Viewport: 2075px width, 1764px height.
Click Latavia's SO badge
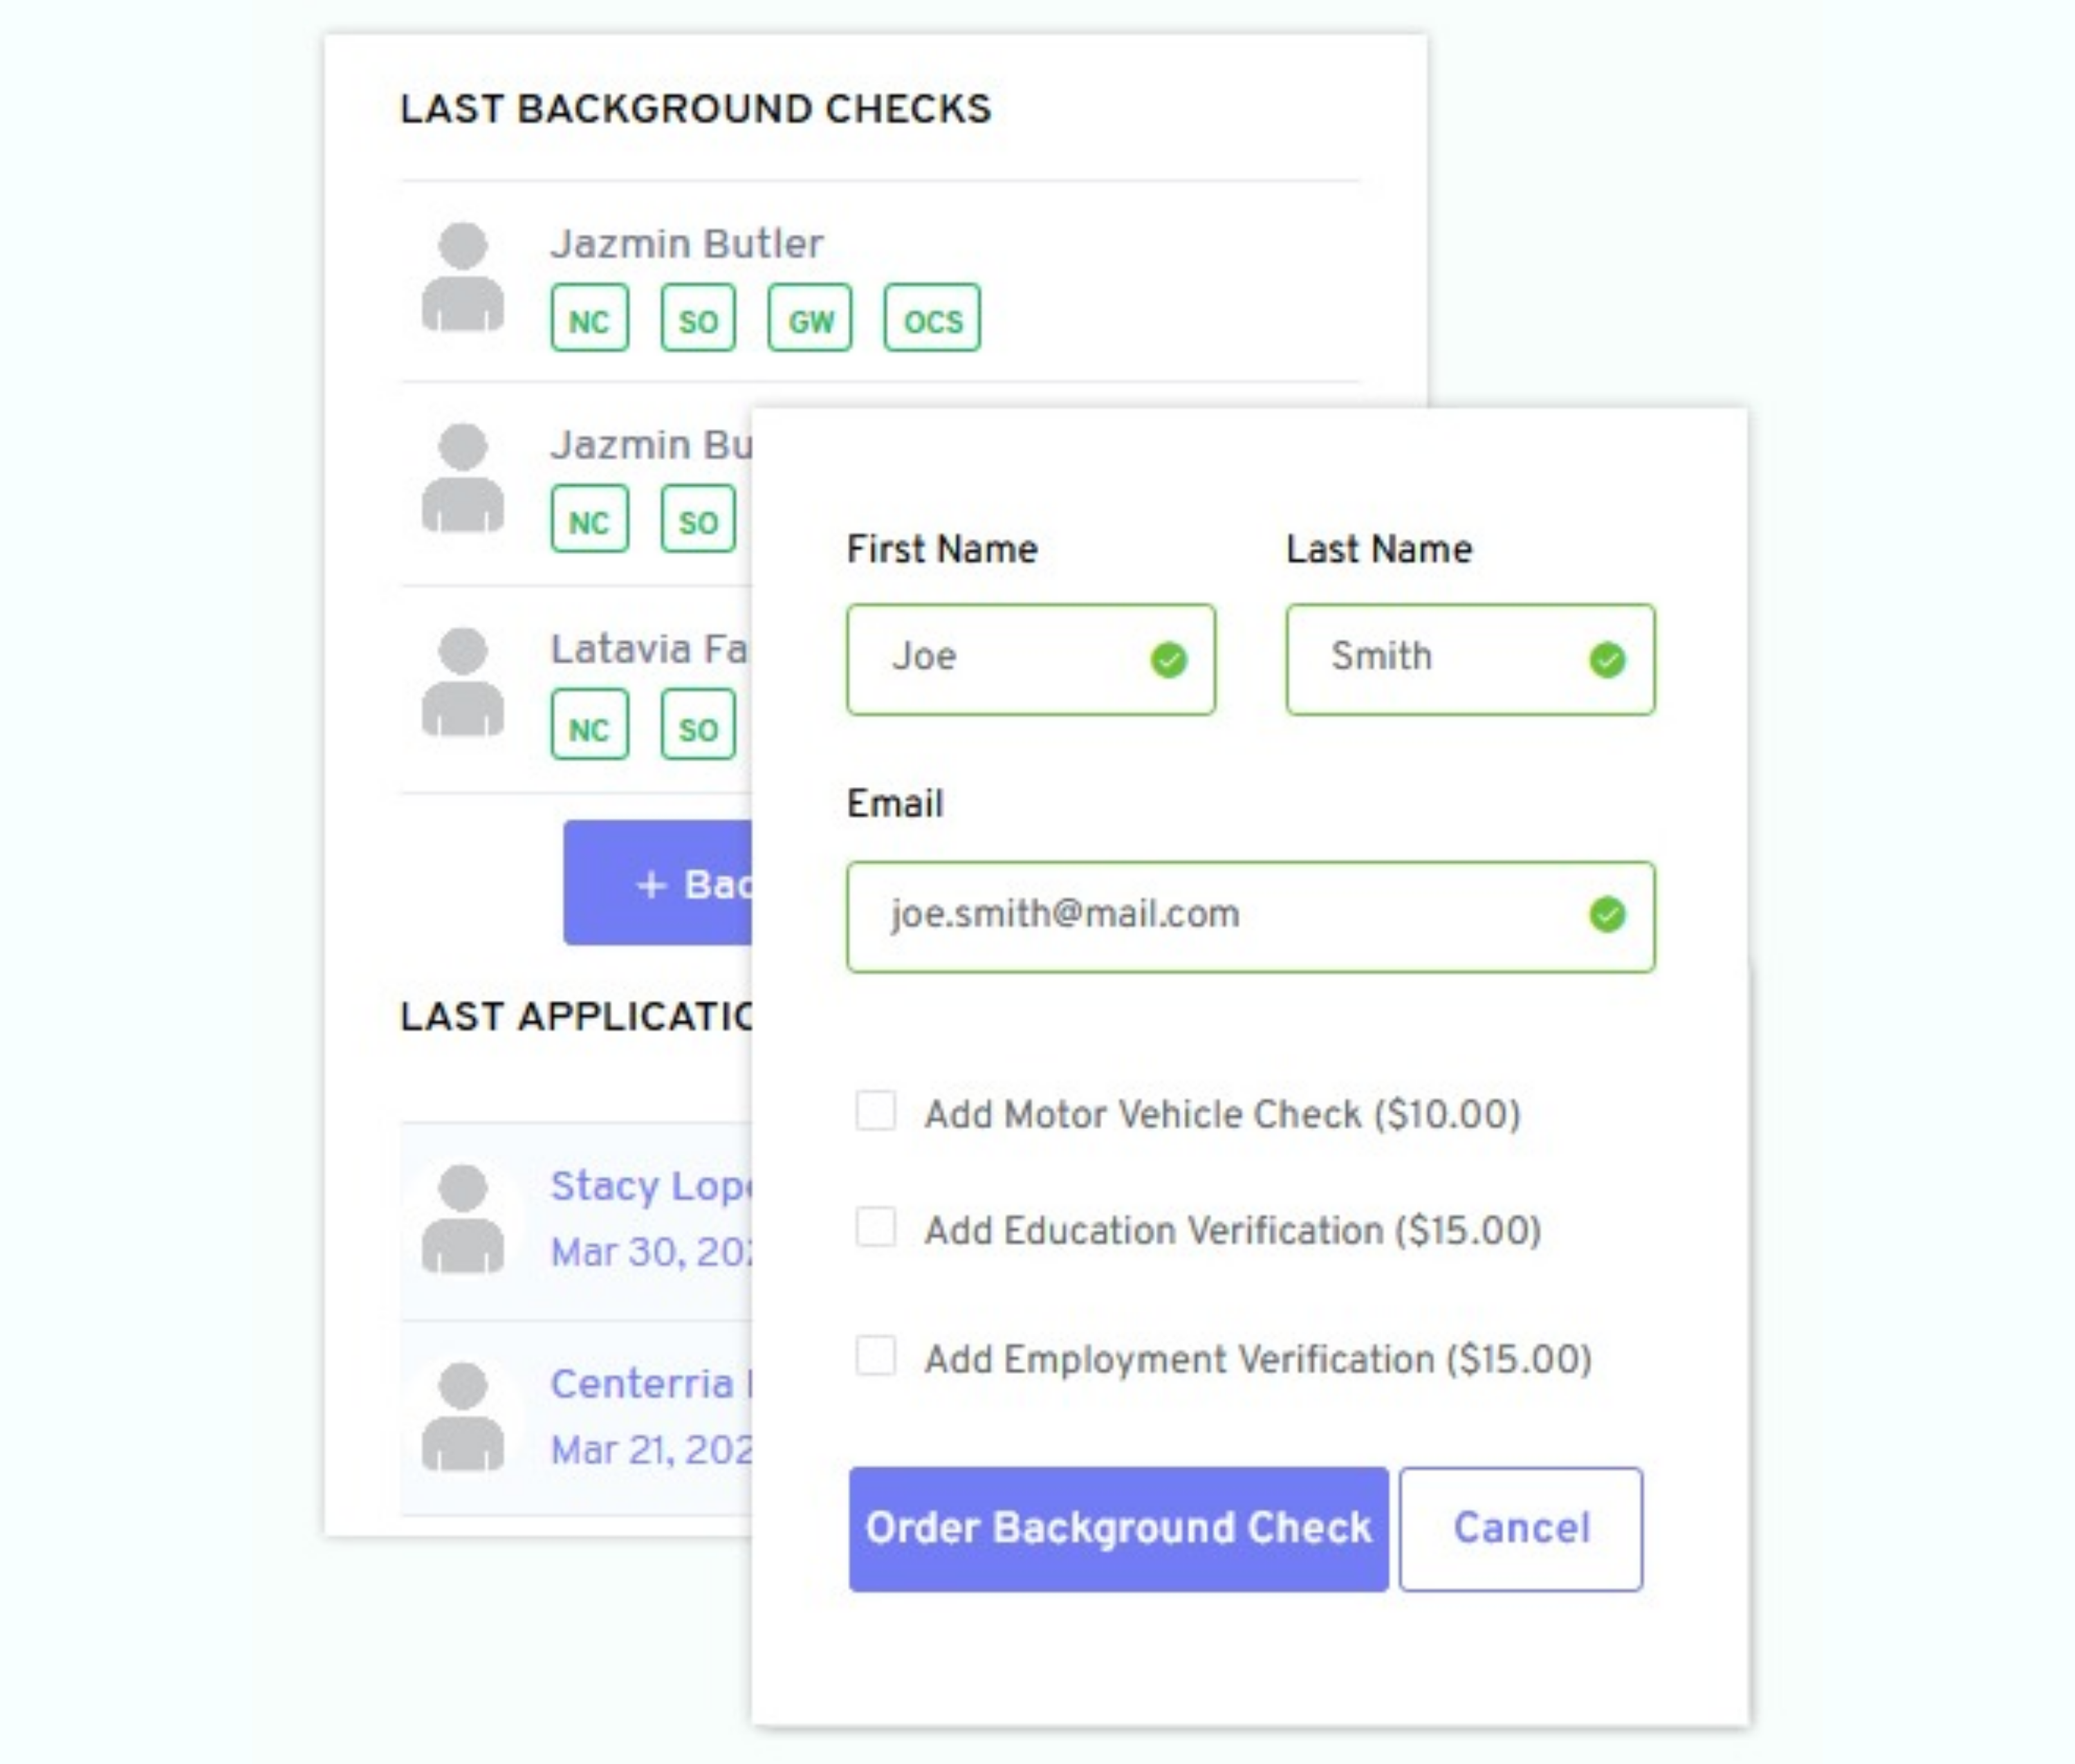coord(697,726)
